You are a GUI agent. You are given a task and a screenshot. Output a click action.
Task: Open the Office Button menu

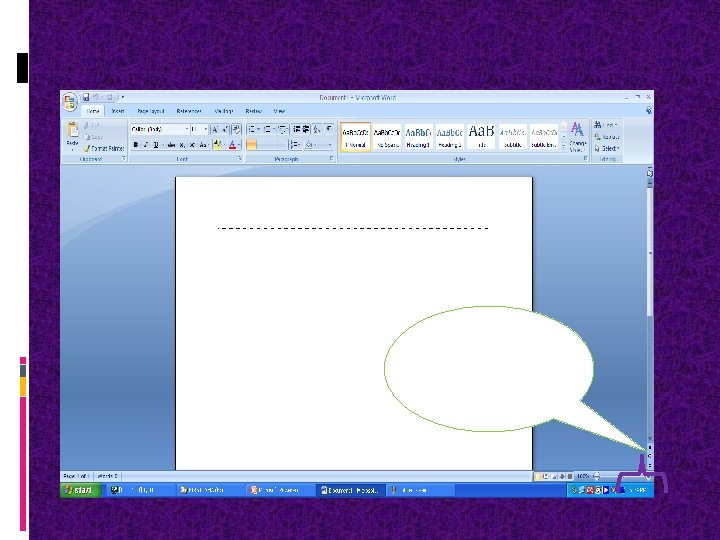pos(70,101)
